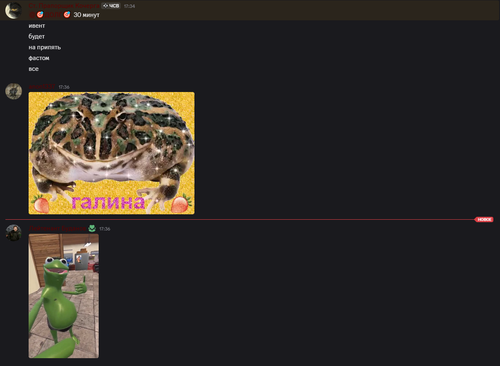The height and width of the screenshot is (366, 500).
Task: Open profile via username anon1337
Action: [x=42, y=87]
